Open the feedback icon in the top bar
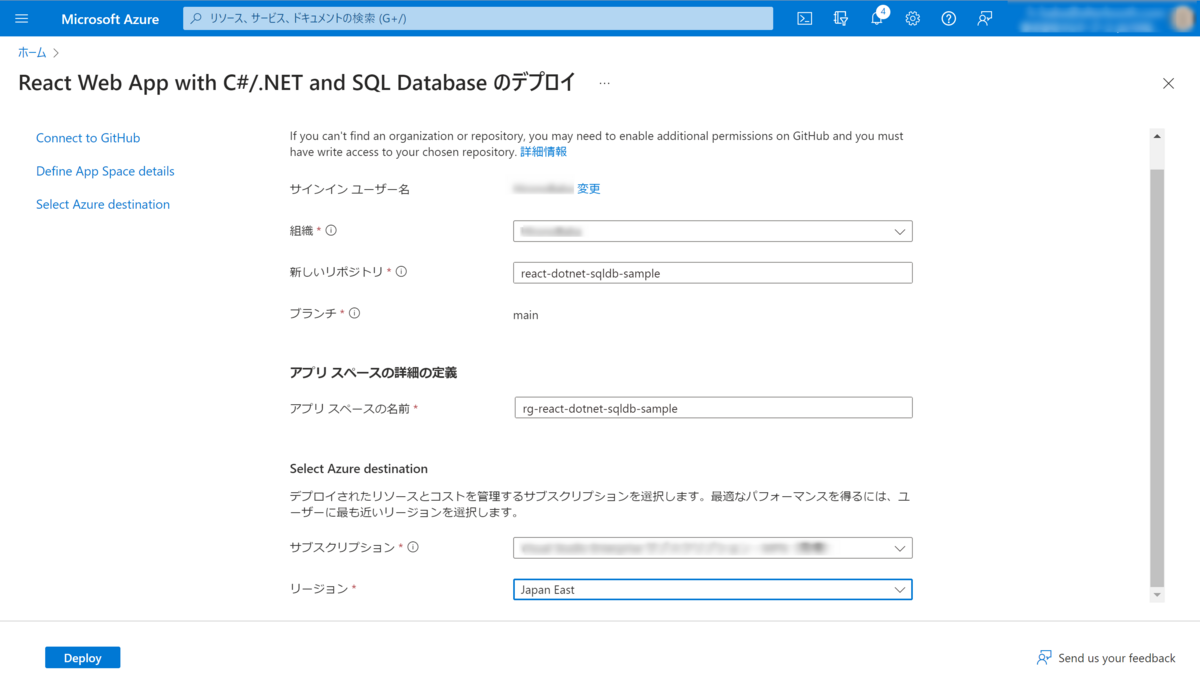The width and height of the screenshot is (1200, 693). click(x=984, y=18)
